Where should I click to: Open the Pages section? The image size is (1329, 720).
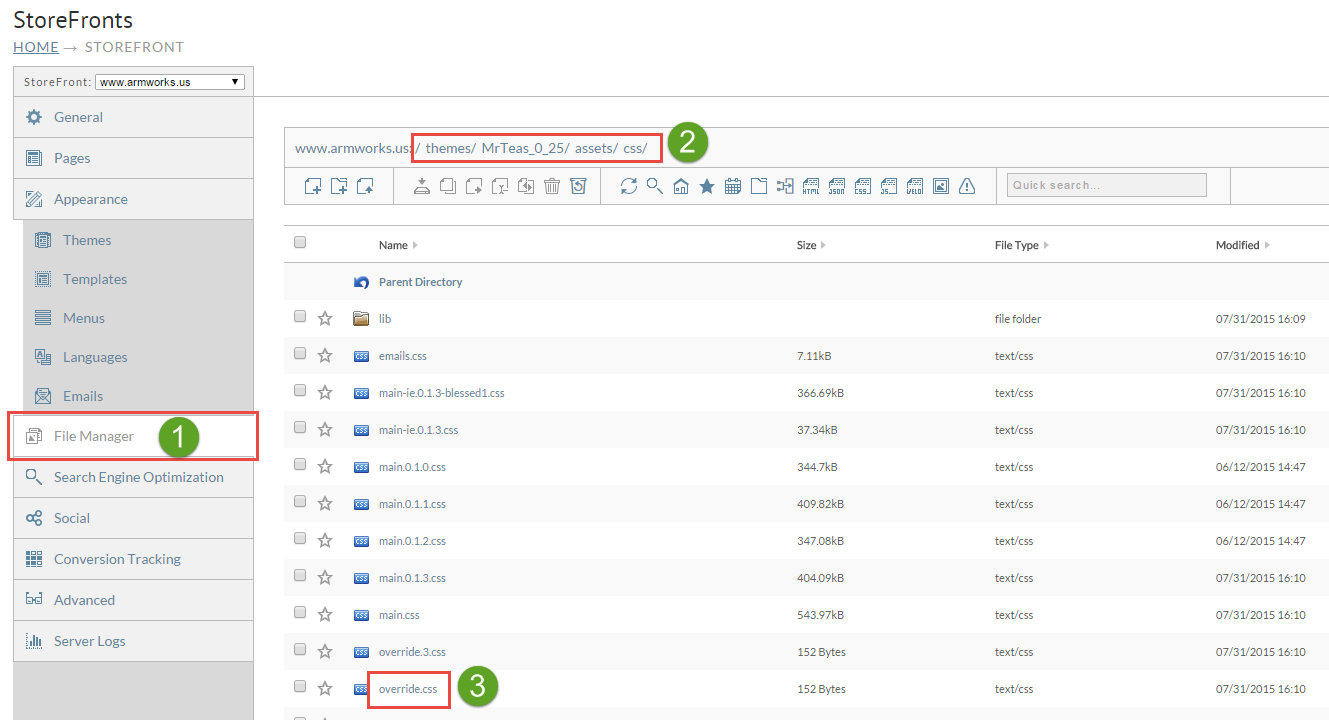coord(133,158)
